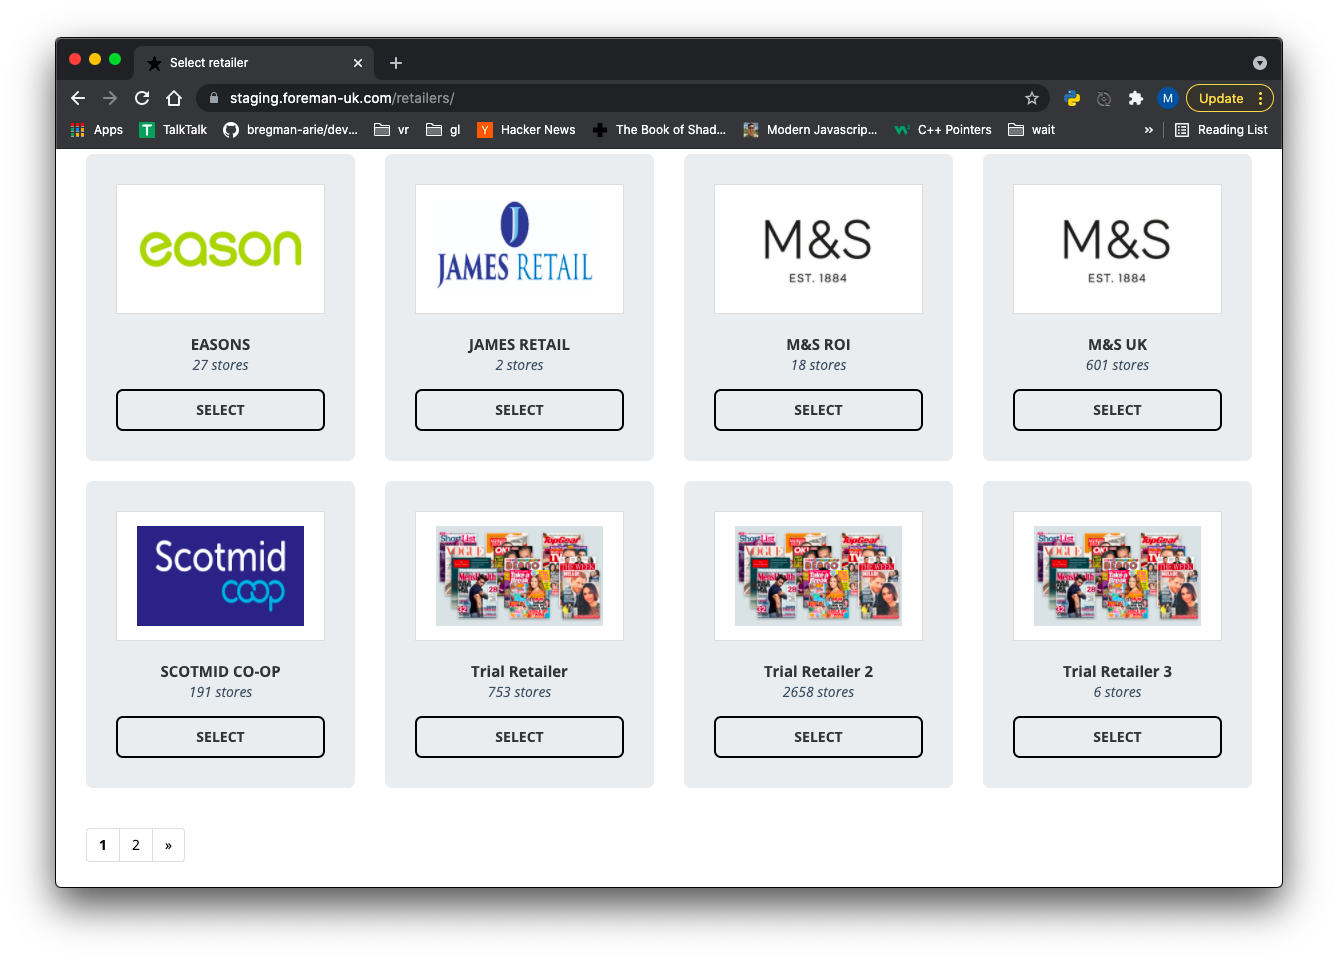Click the greyed circular extension icon

point(1104,98)
